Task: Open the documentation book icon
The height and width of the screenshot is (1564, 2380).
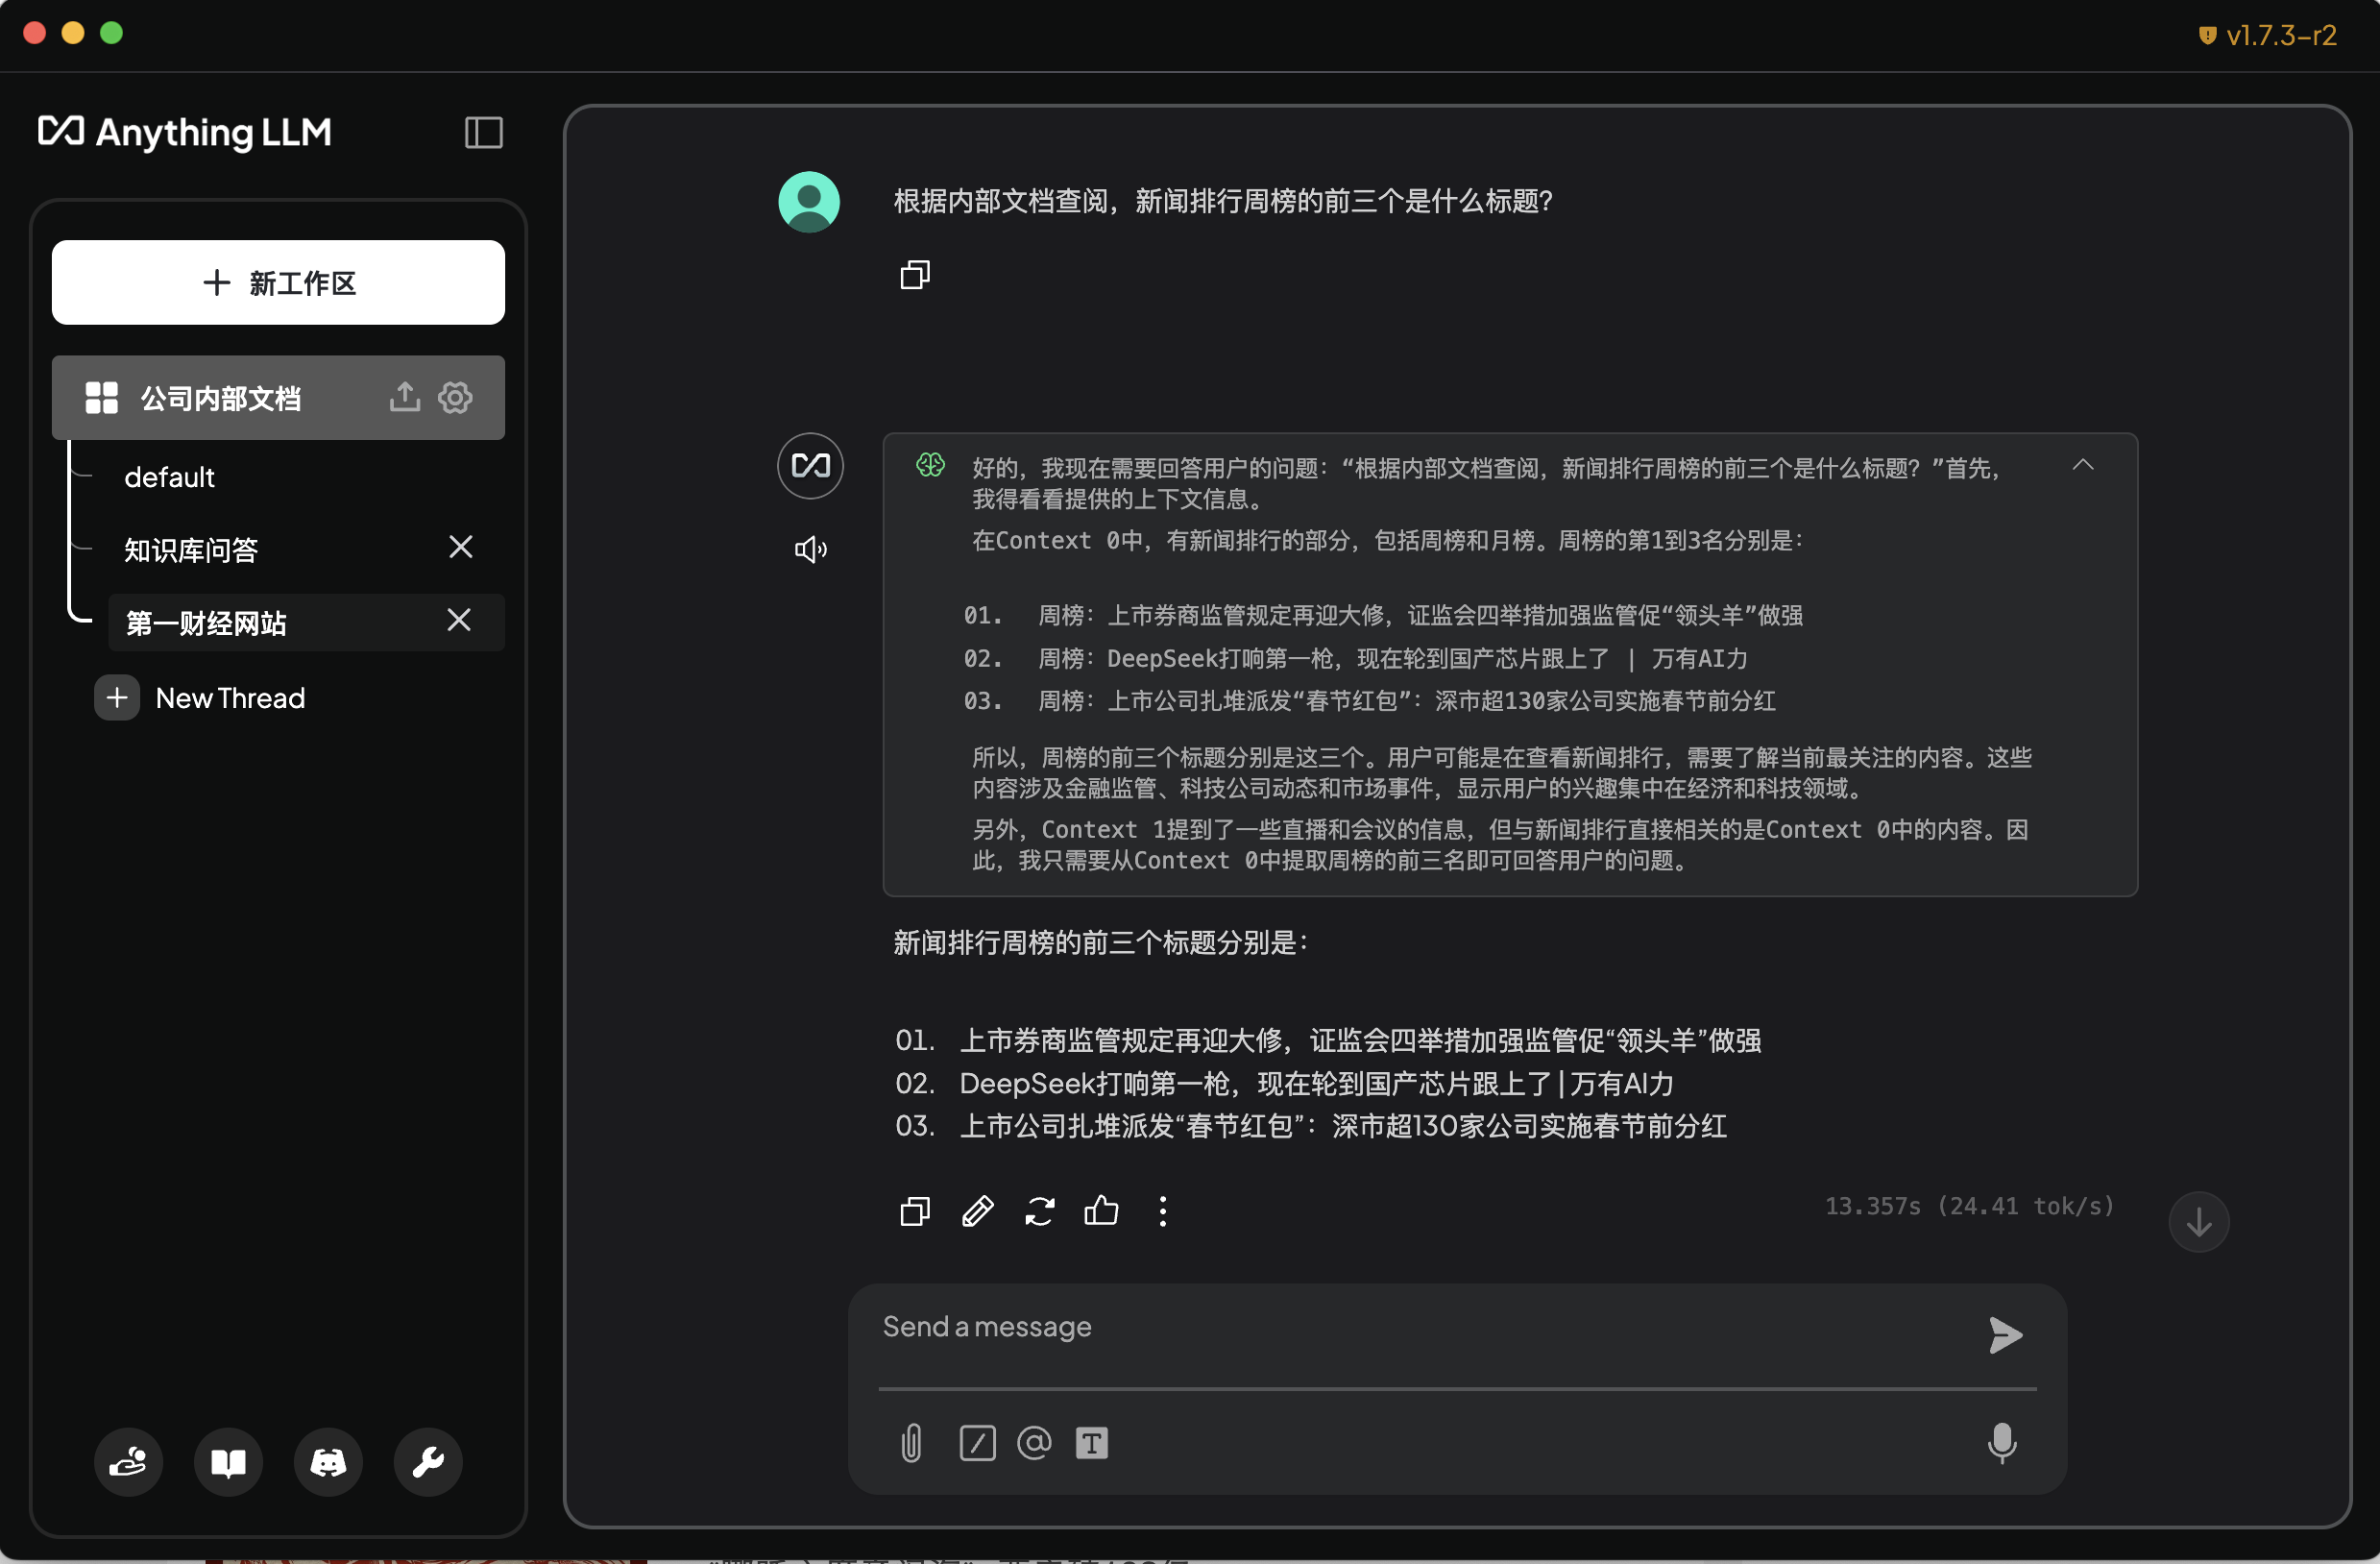Action: [228, 1462]
